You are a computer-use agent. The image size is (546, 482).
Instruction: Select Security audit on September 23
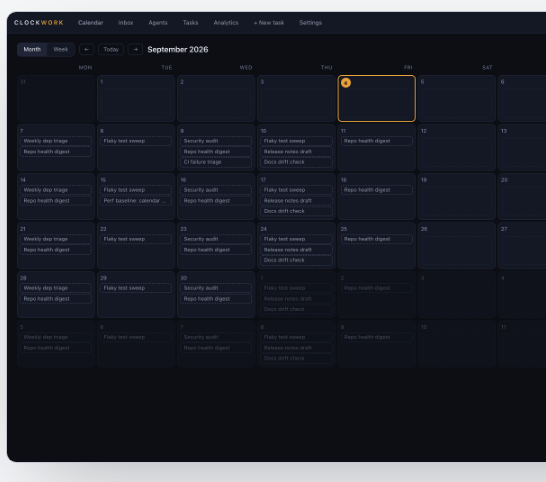[x=216, y=239]
